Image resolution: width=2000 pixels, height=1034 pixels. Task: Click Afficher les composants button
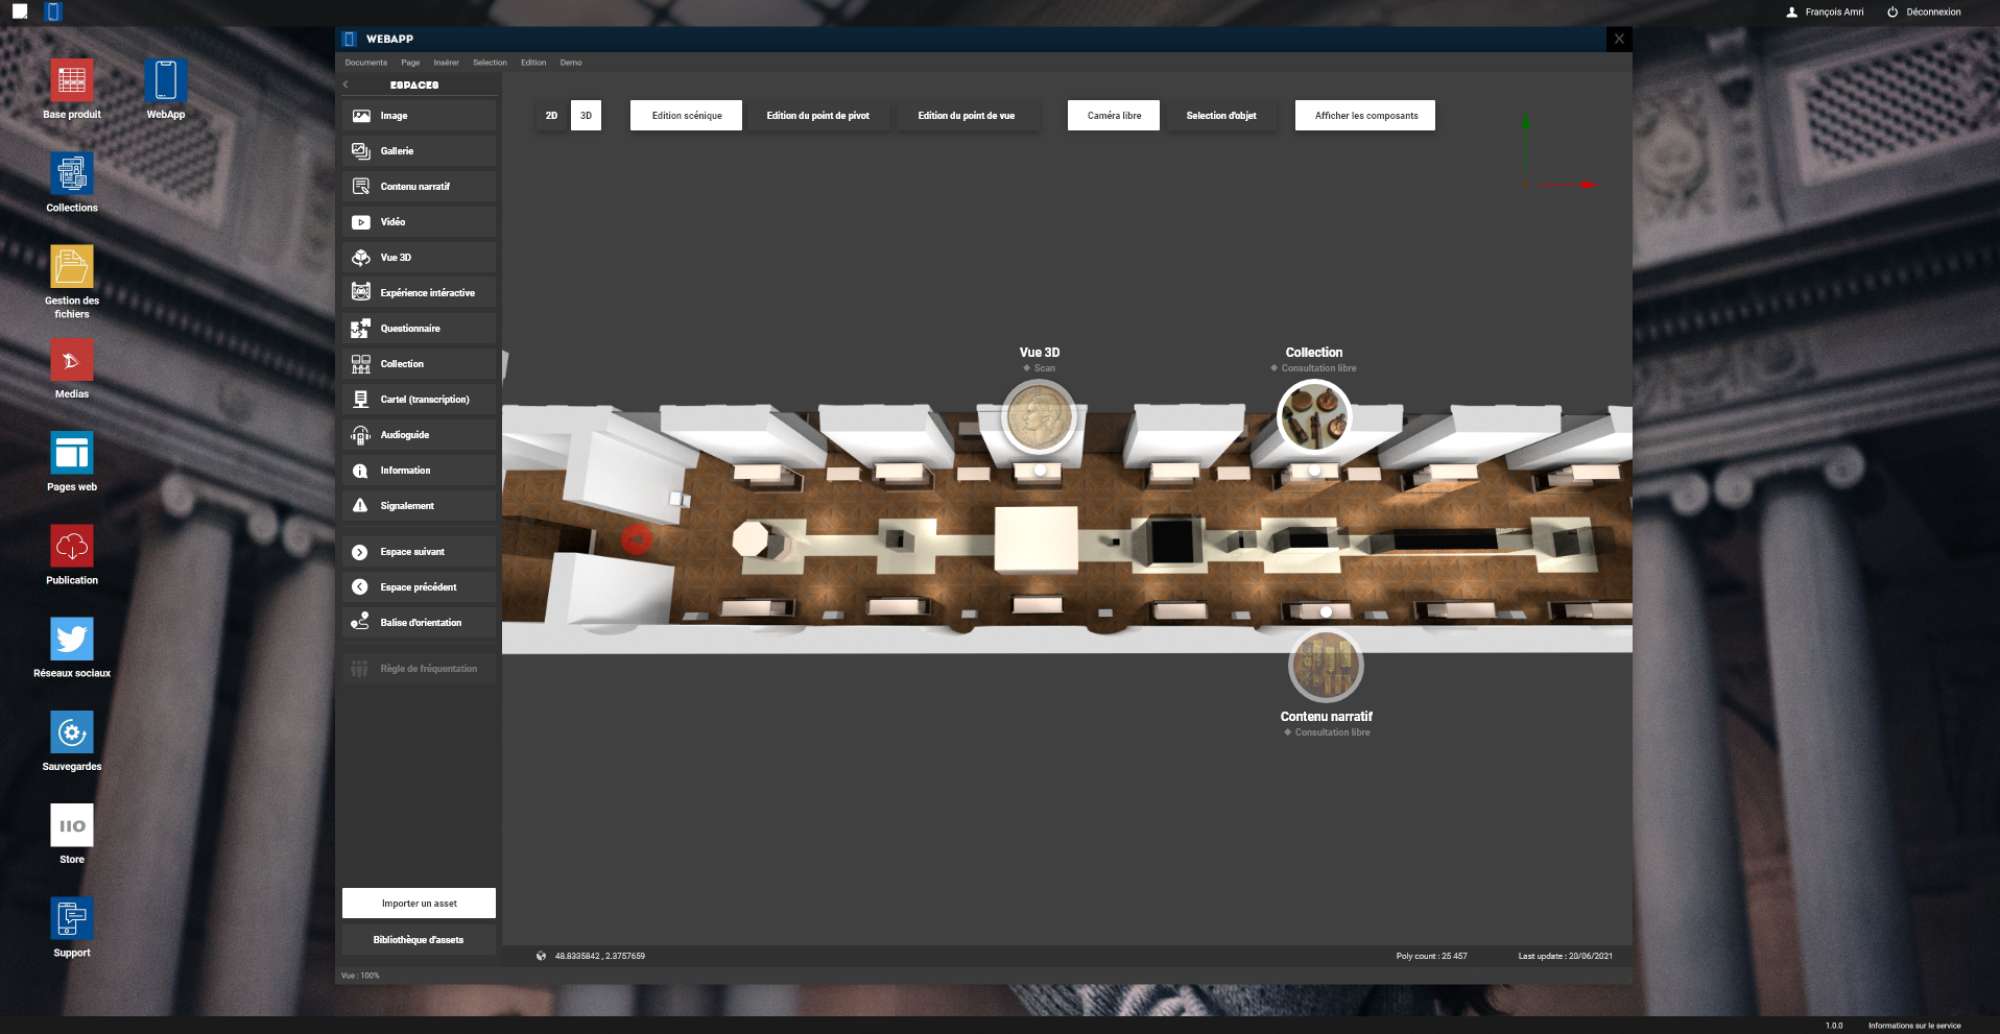(x=1365, y=116)
